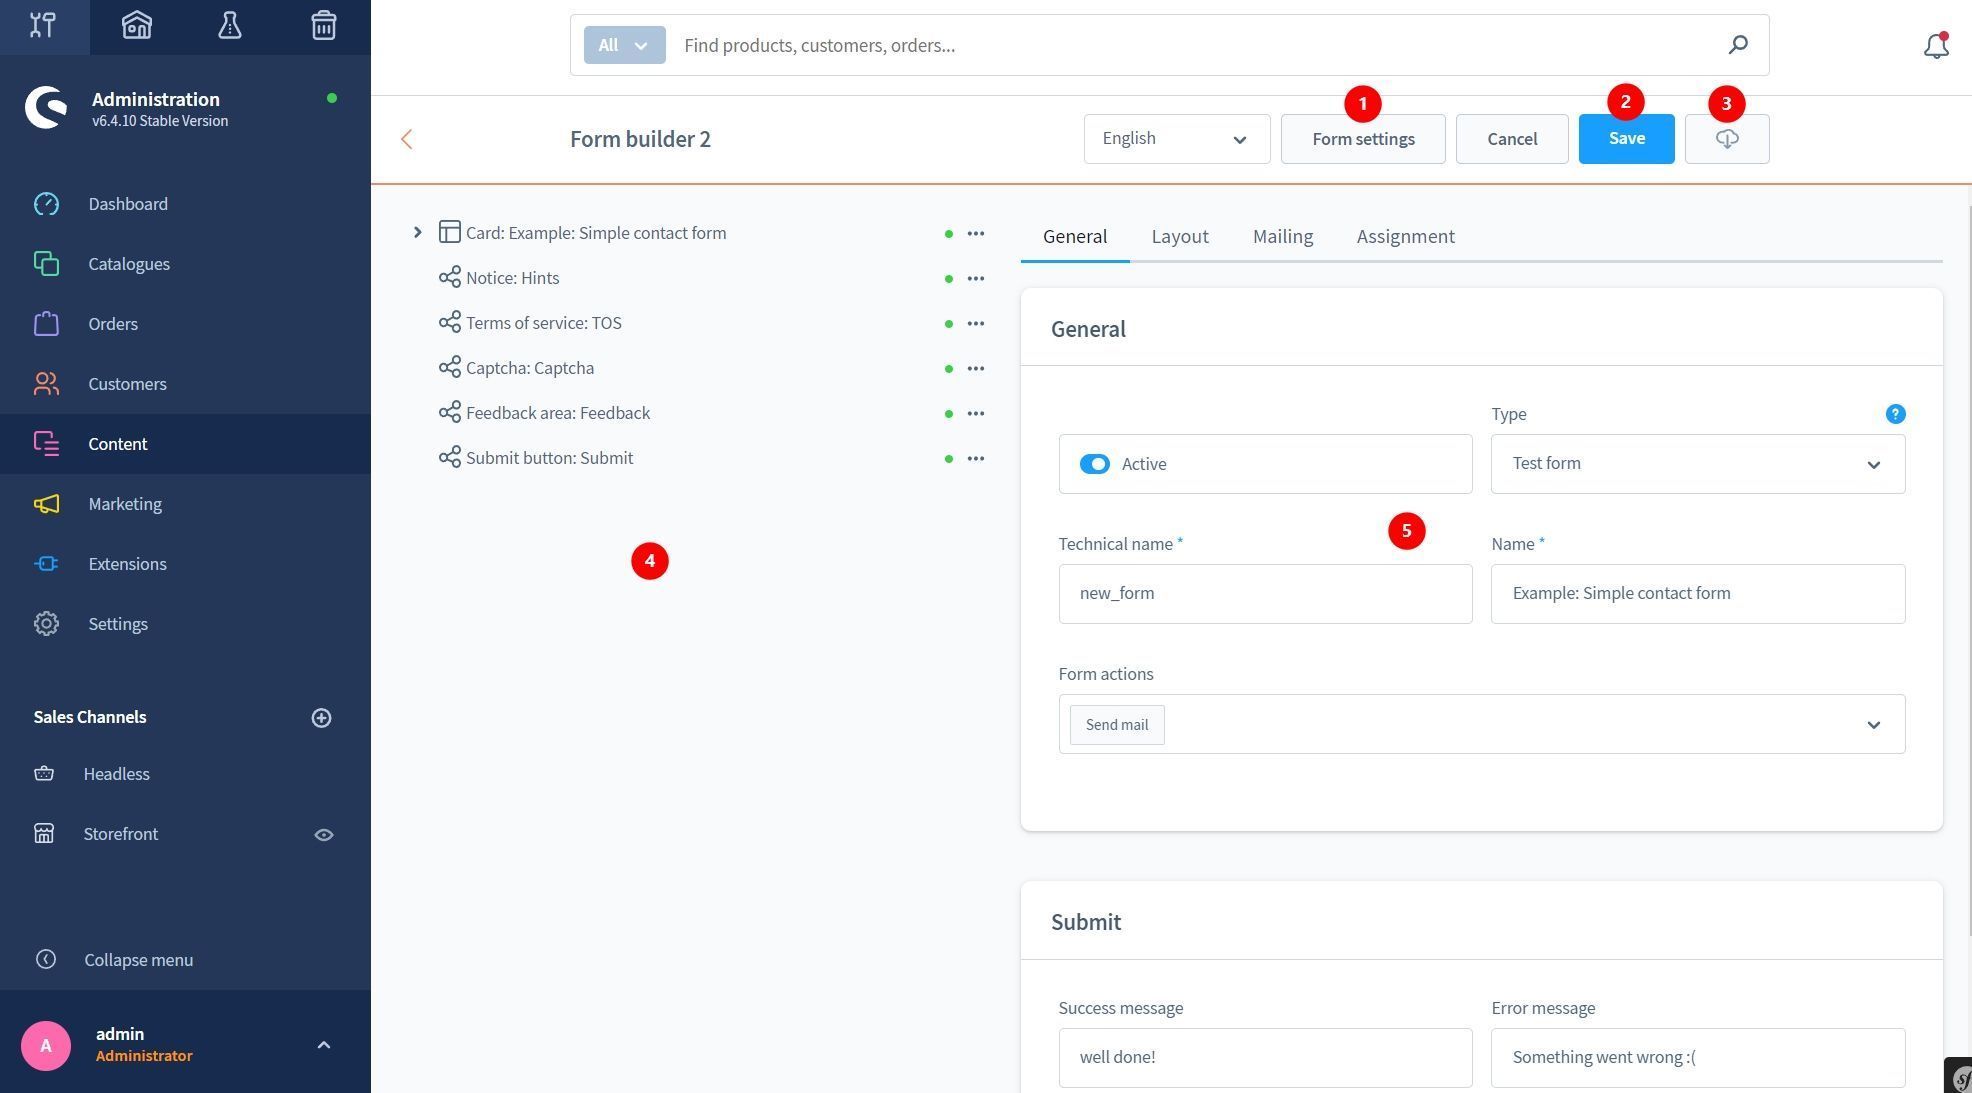Click the Save button
This screenshot has width=1972, height=1093.
pos(1625,139)
